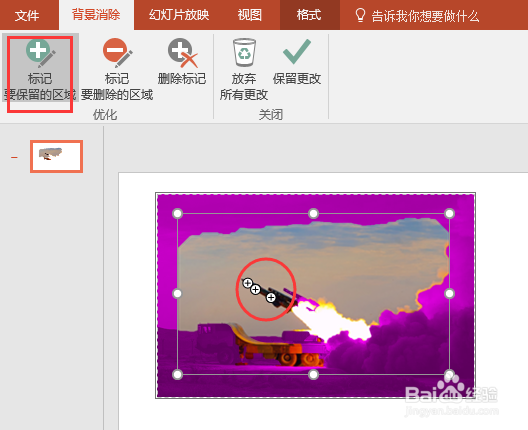Select slide 1 thumbnail in panel
This screenshot has height=430, width=528.
click(56, 157)
